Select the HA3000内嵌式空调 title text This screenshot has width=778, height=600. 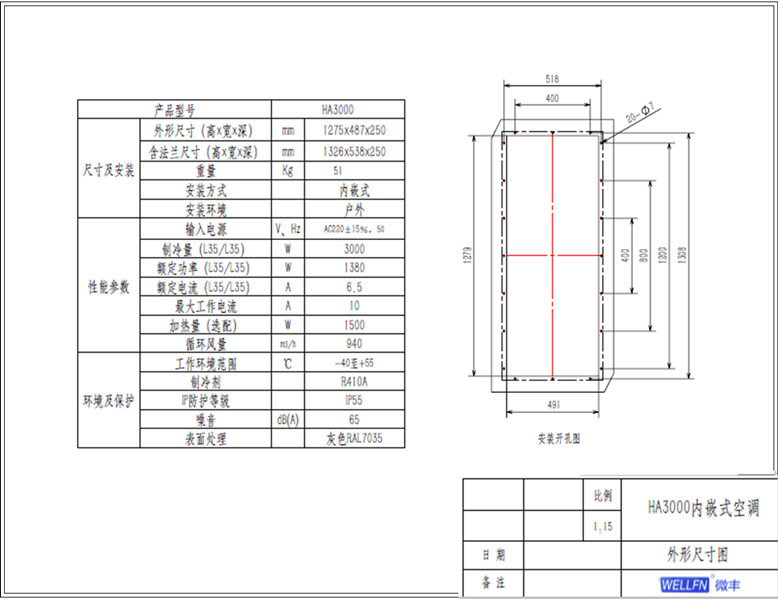point(703,508)
